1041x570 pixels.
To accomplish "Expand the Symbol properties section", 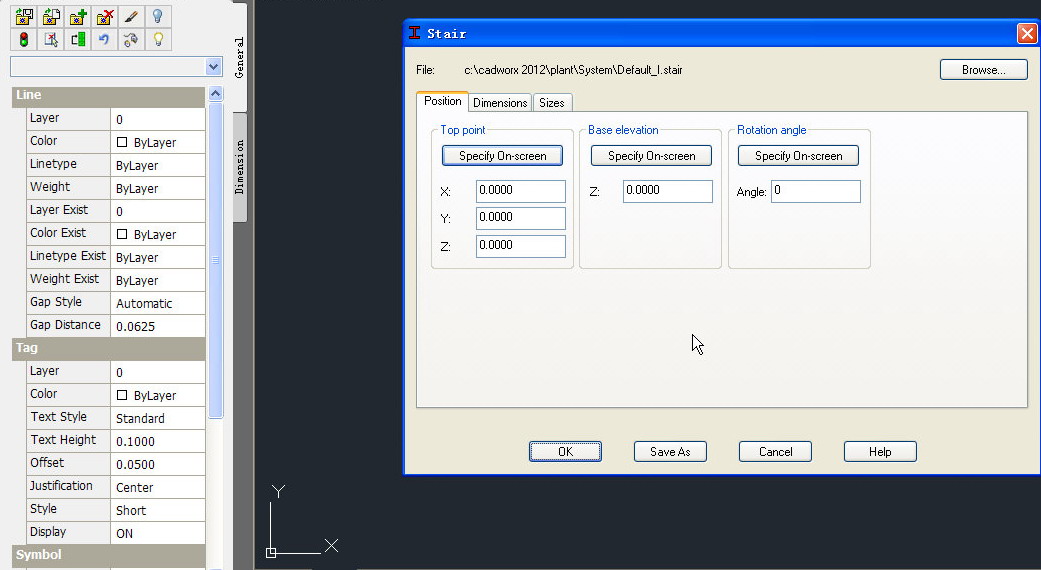I will 108,555.
